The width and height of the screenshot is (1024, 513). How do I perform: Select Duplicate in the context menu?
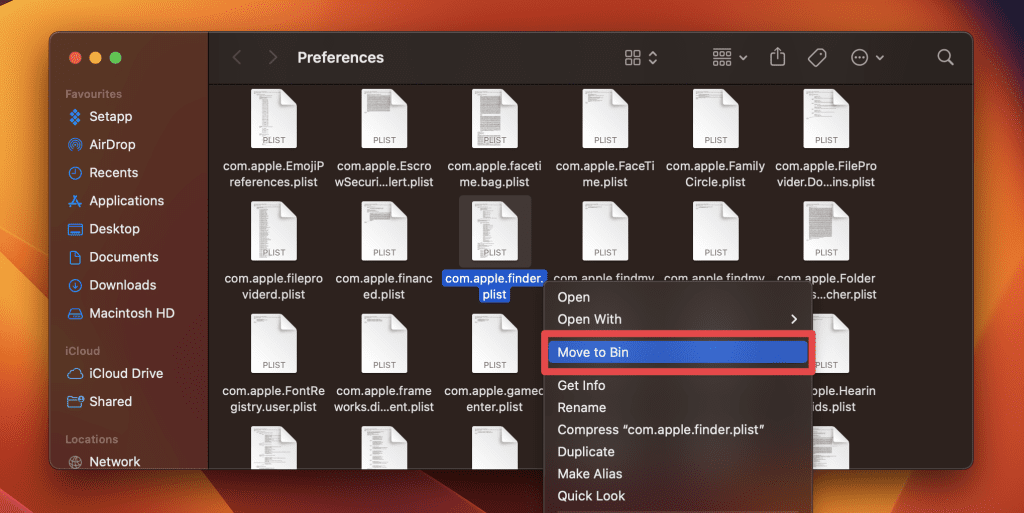(677, 452)
